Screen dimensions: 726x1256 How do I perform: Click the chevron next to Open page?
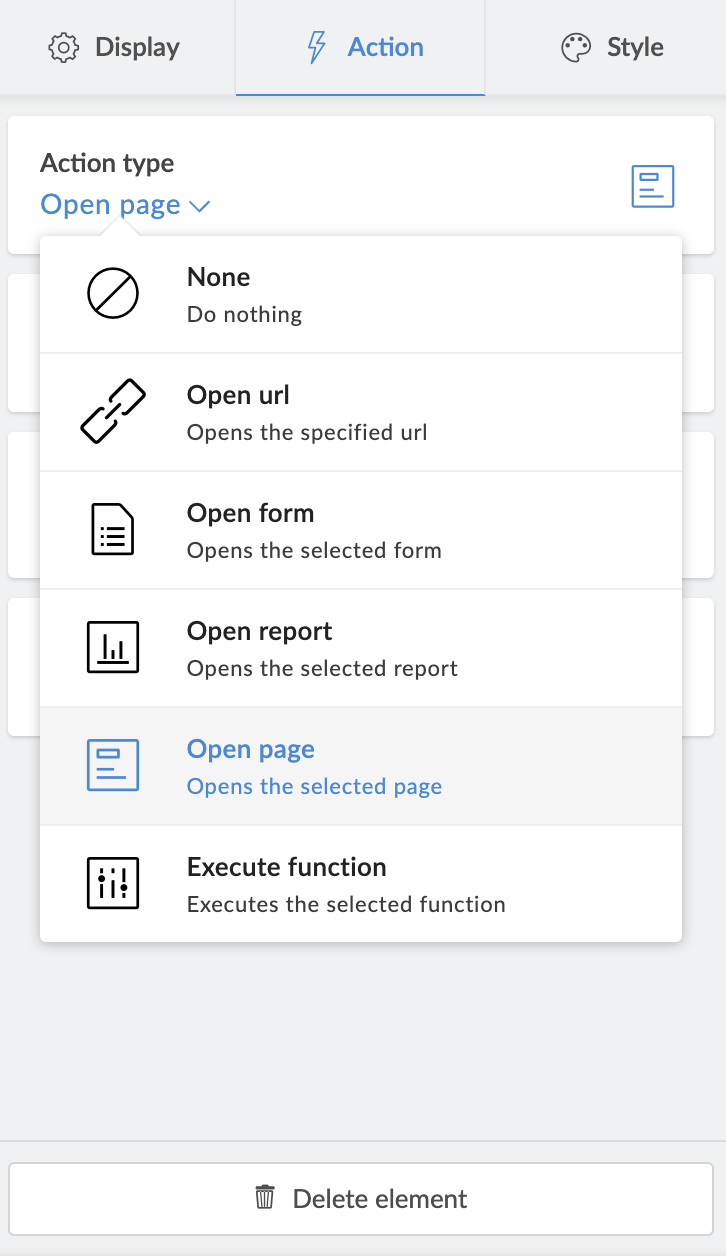[200, 206]
